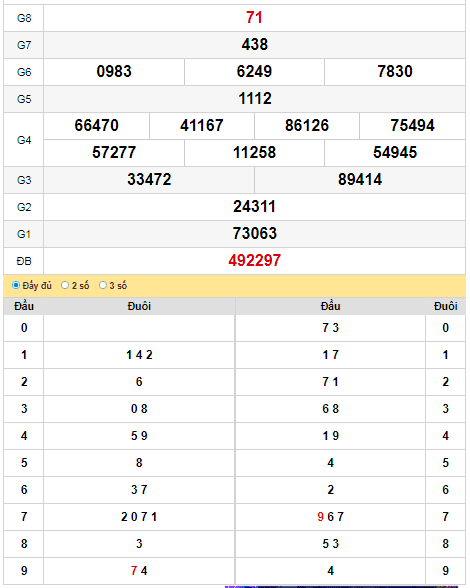Image resolution: width=470 pixels, height=588 pixels.
Task: Click the G4 result 11258
Action: [254, 153]
